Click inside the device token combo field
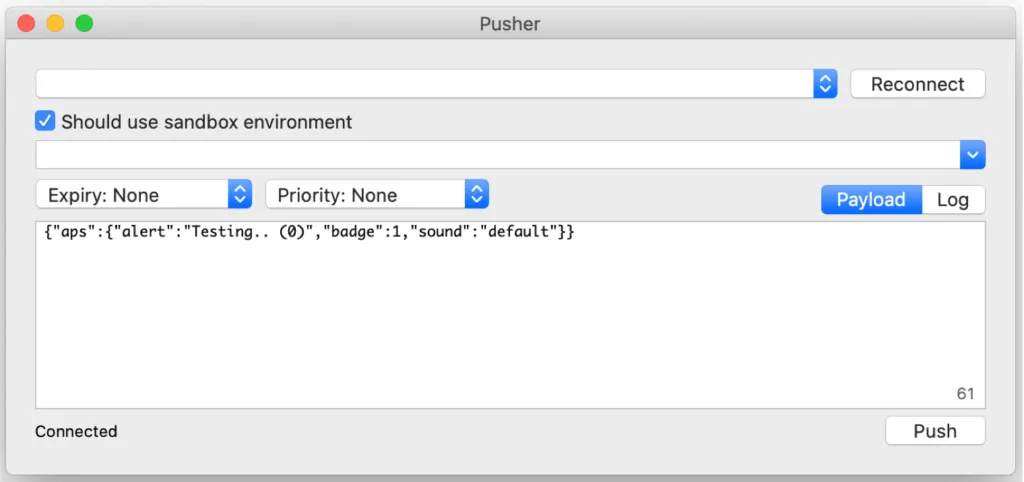This screenshot has height=482, width=1024. click(x=497, y=155)
